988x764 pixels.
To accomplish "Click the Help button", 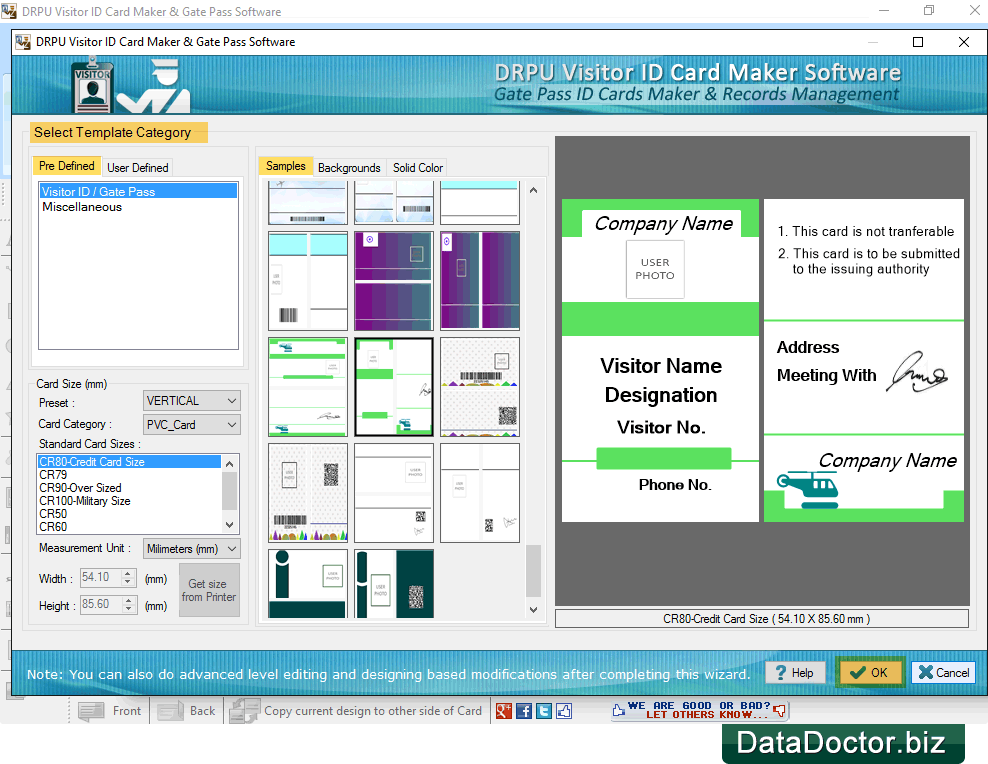I will coord(795,673).
